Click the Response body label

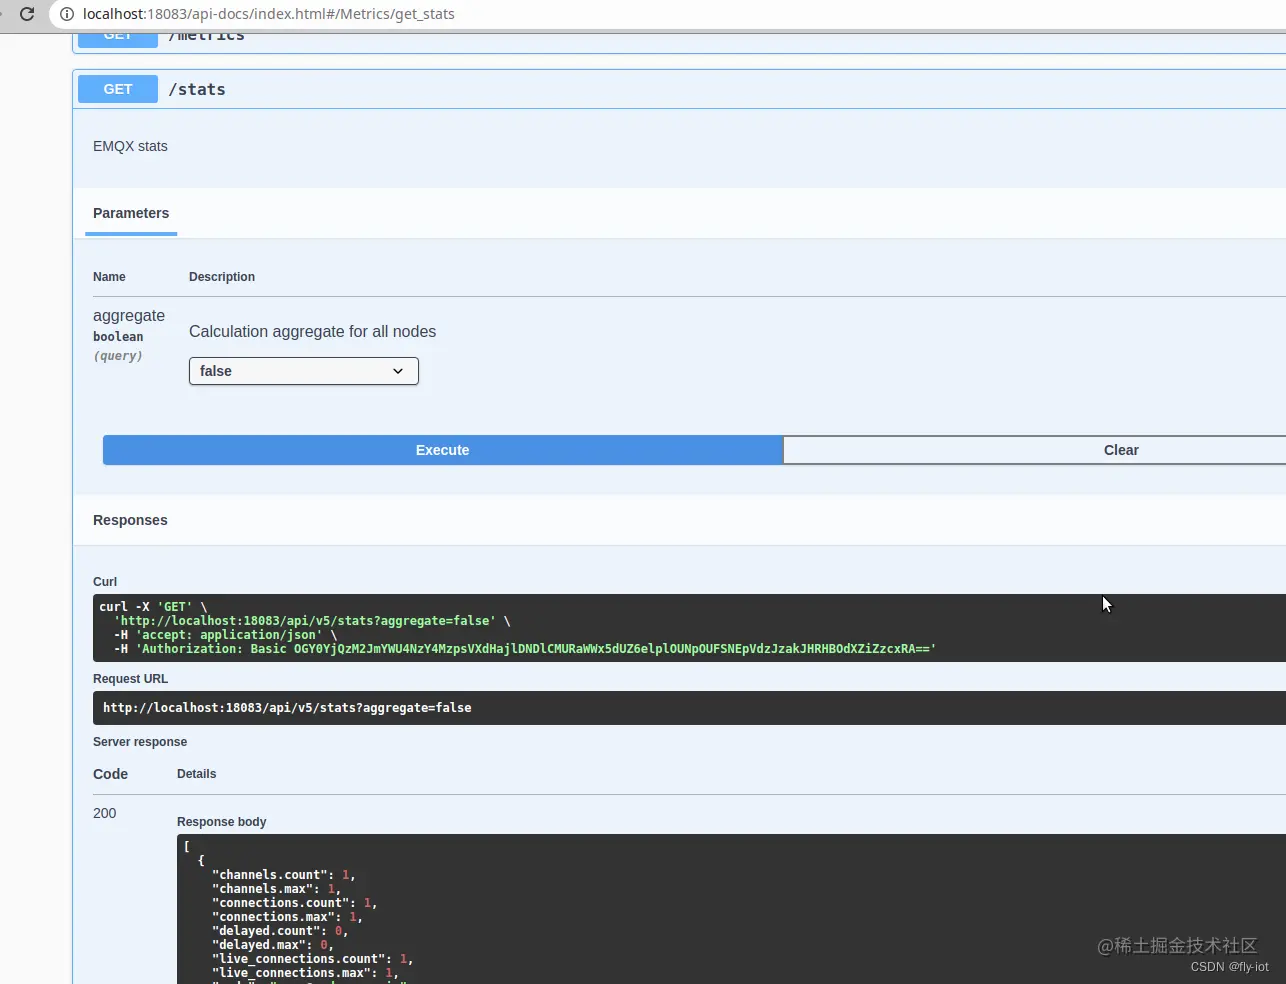[x=222, y=822]
